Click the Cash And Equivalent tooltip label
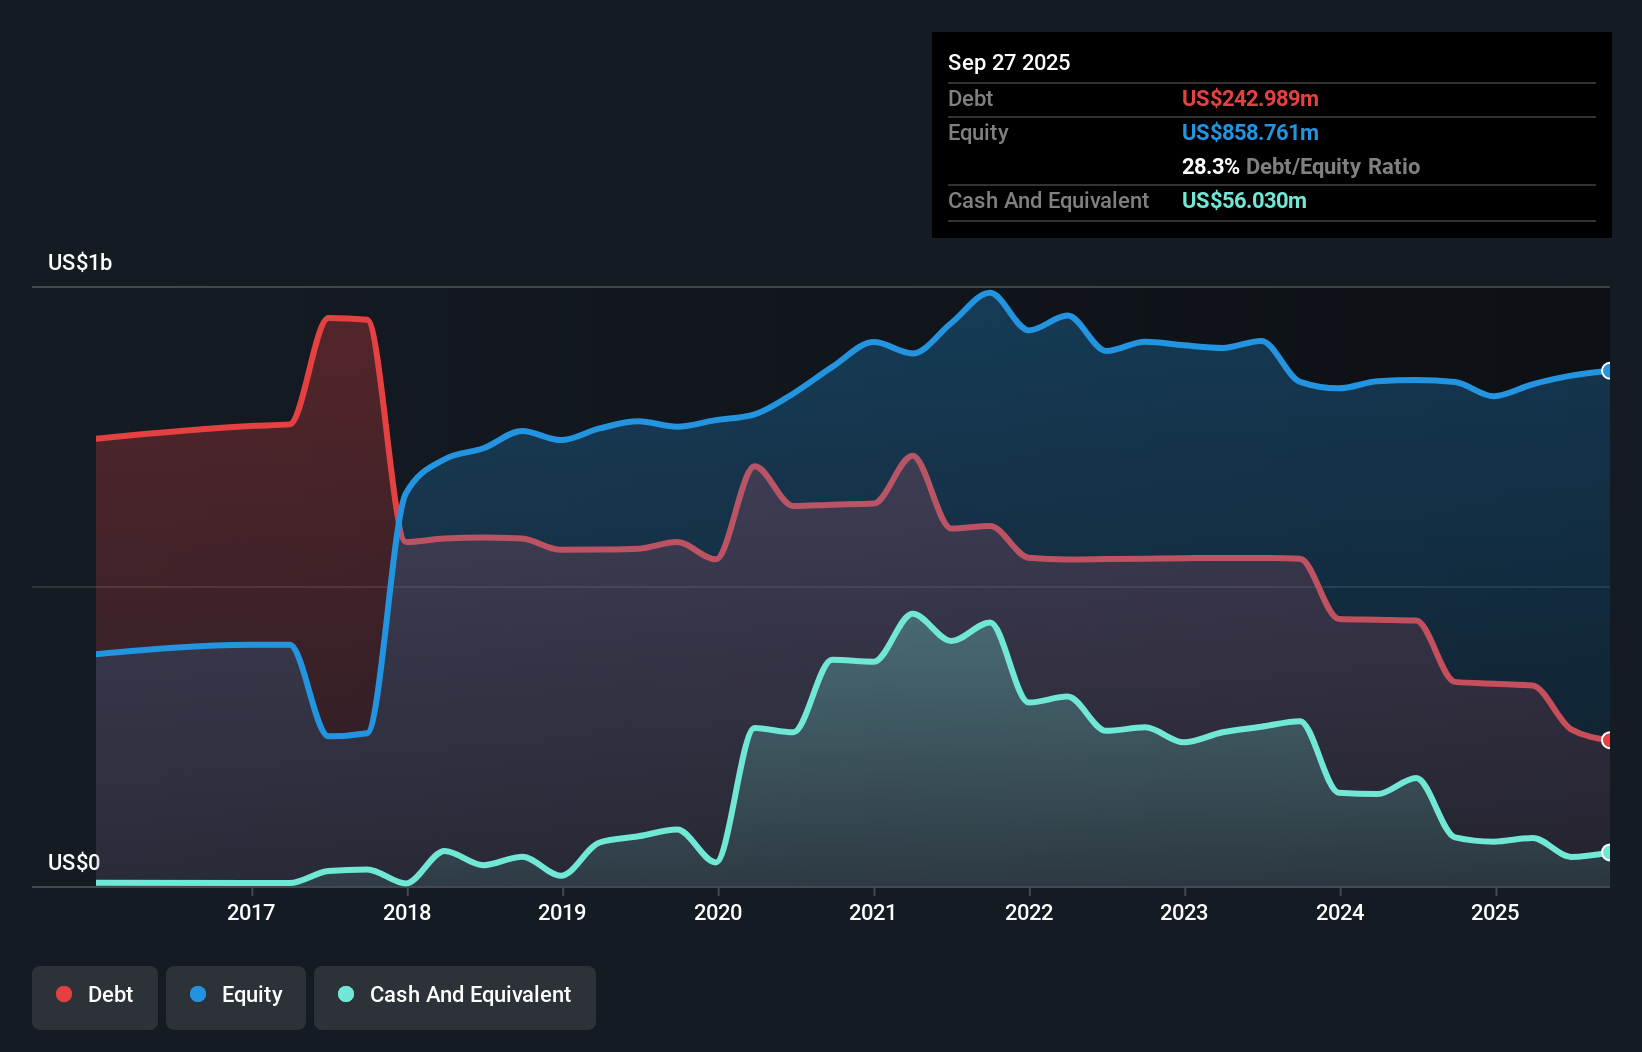 pyautogui.click(x=1048, y=200)
